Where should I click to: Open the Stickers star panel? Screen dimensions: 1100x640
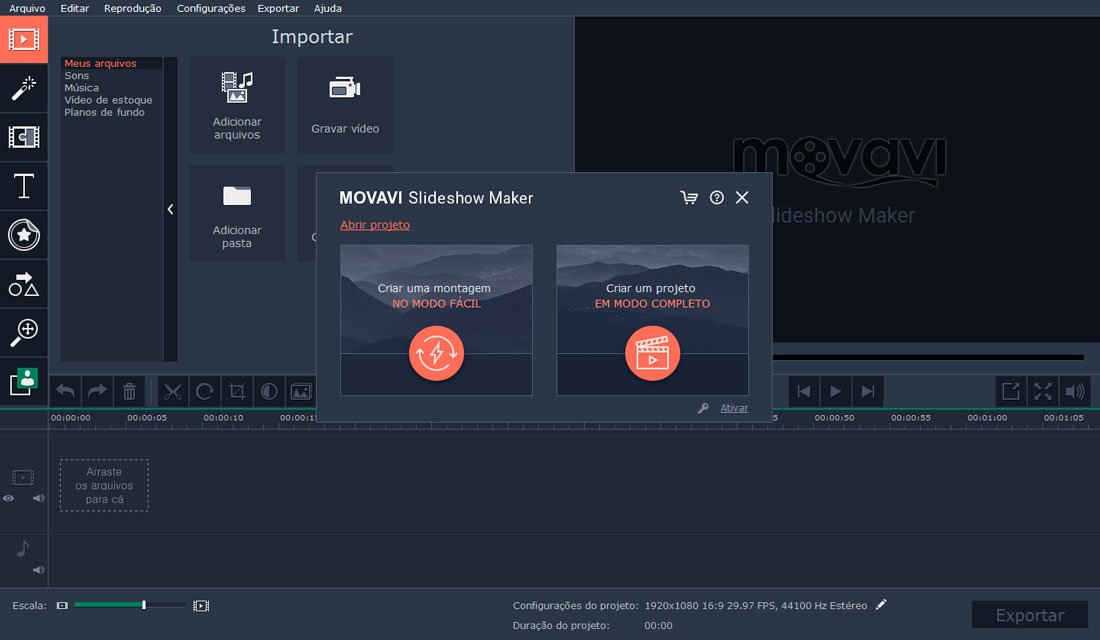[x=23, y=235]
